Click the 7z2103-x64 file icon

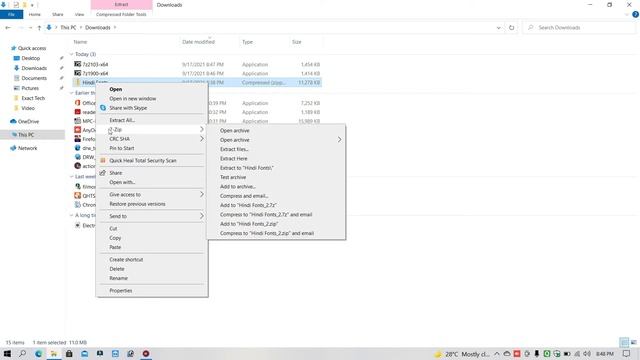tap(78, 64)
